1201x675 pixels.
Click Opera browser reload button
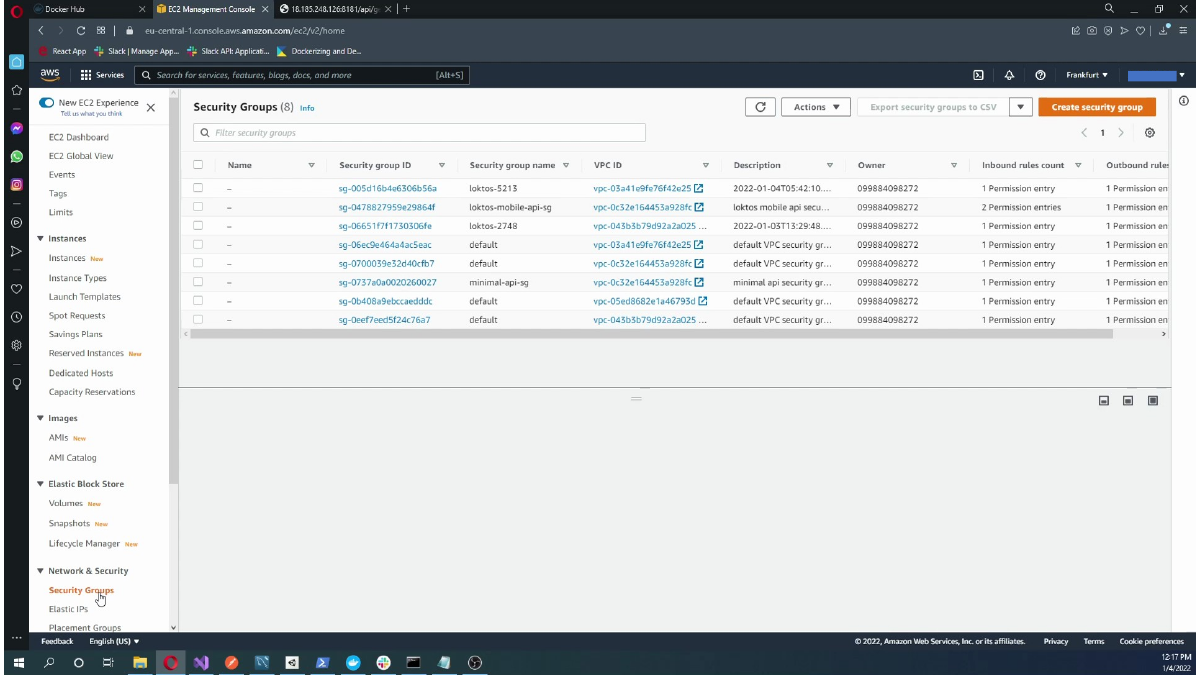[x=80, y=30]
